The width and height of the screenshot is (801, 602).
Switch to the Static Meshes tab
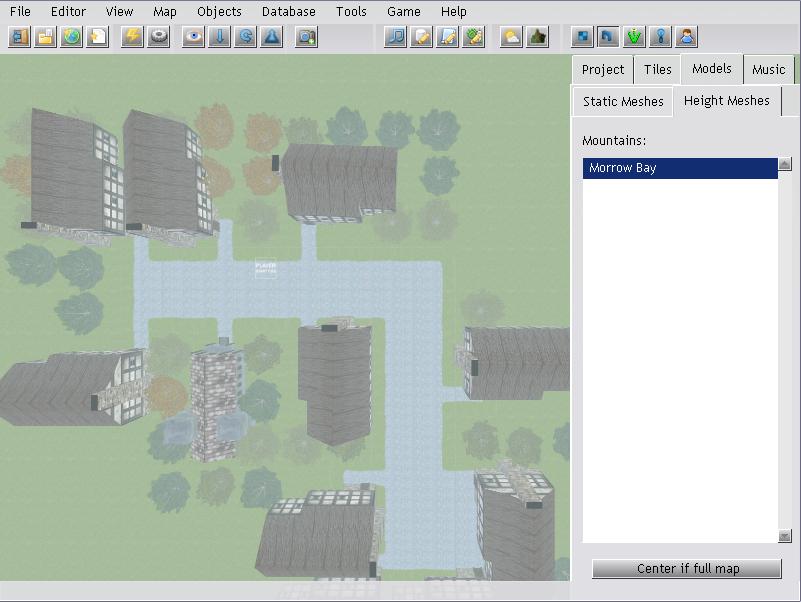623,101
